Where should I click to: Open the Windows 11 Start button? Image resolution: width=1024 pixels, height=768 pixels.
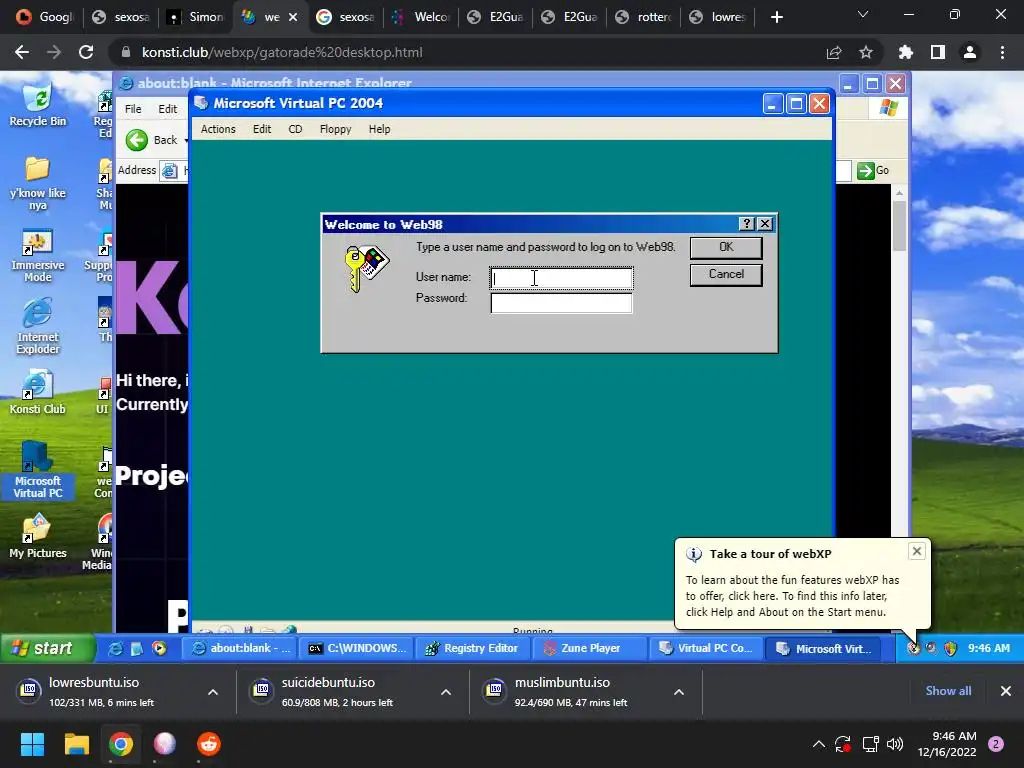(x=32, y=744)
